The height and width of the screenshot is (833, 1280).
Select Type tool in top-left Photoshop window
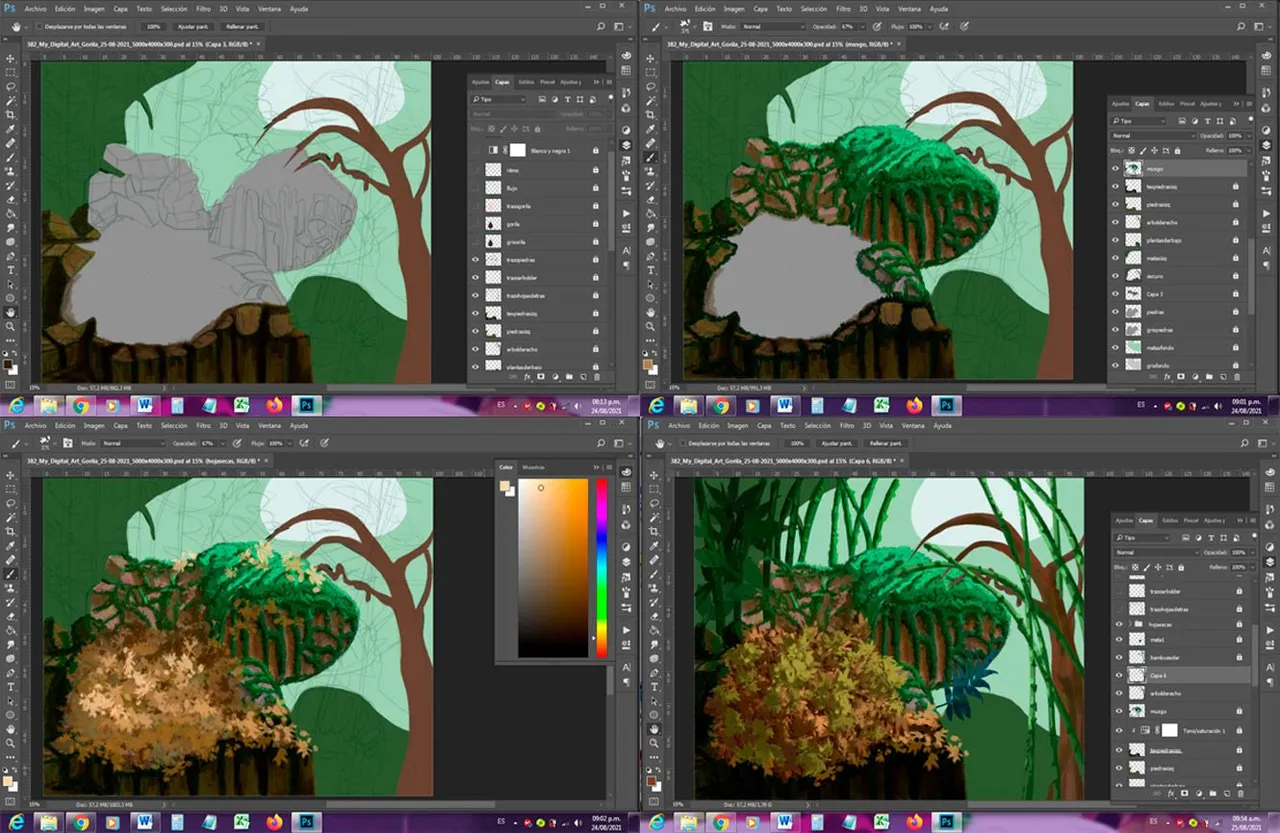pos(11,270)
